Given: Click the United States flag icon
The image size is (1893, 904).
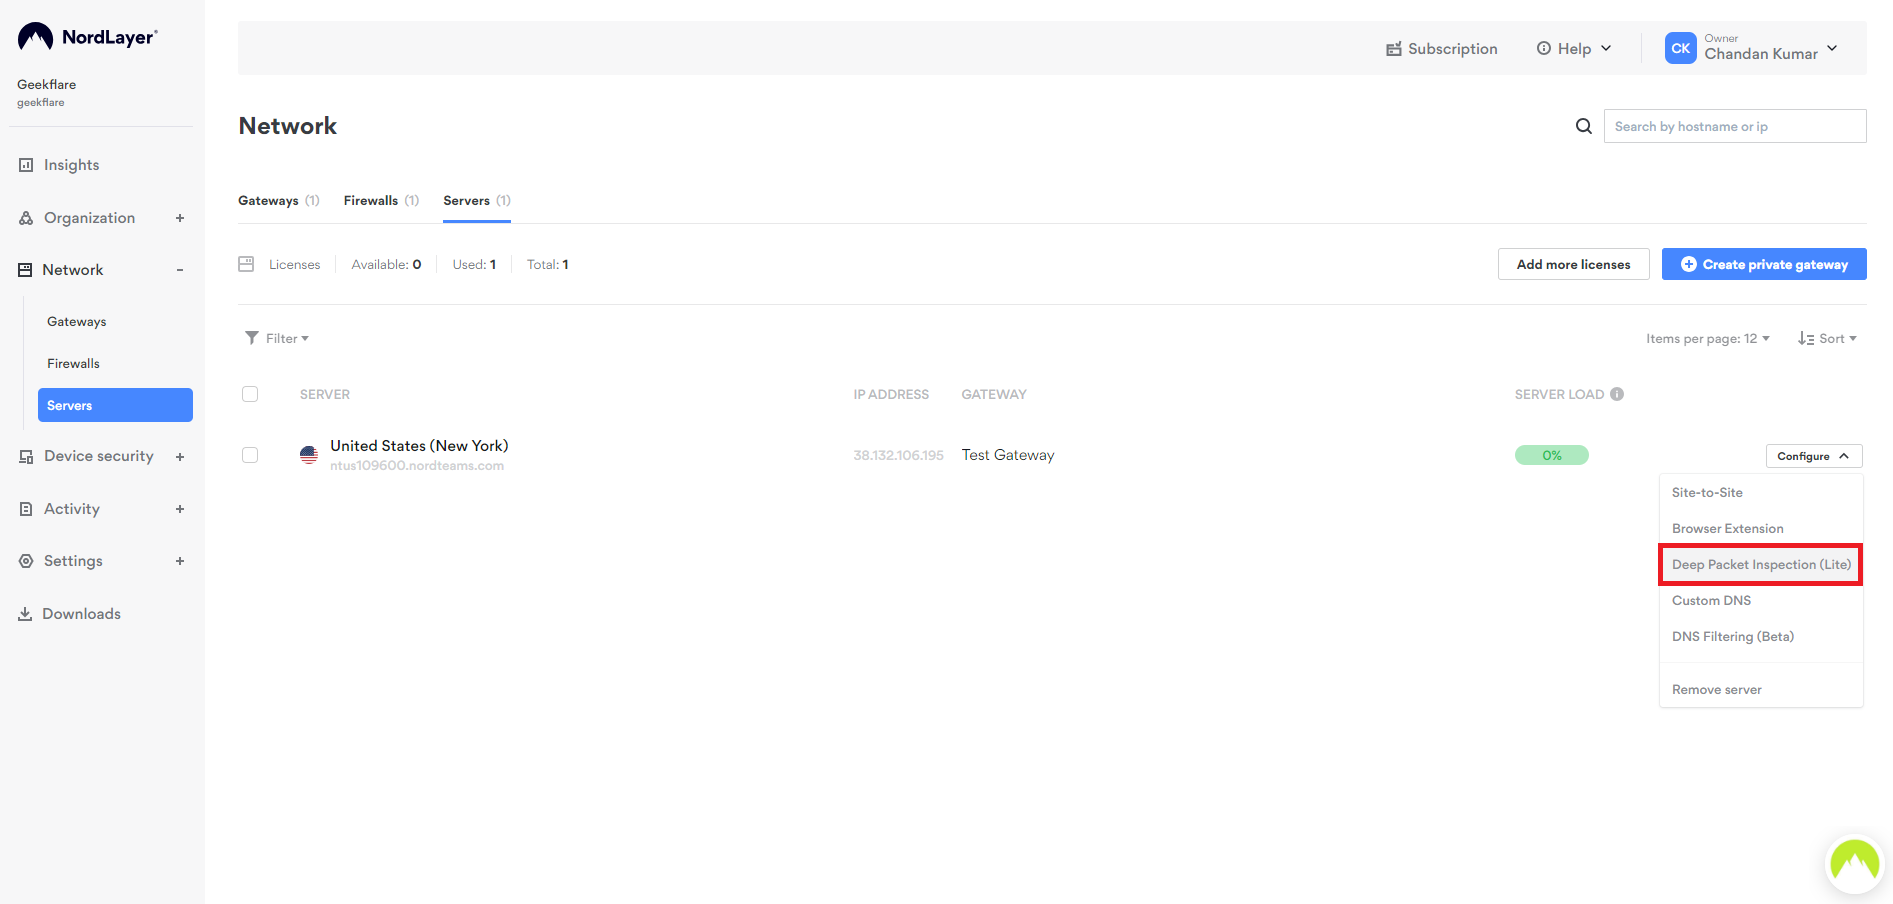Looking at the screenshot, I should [309, 455].
